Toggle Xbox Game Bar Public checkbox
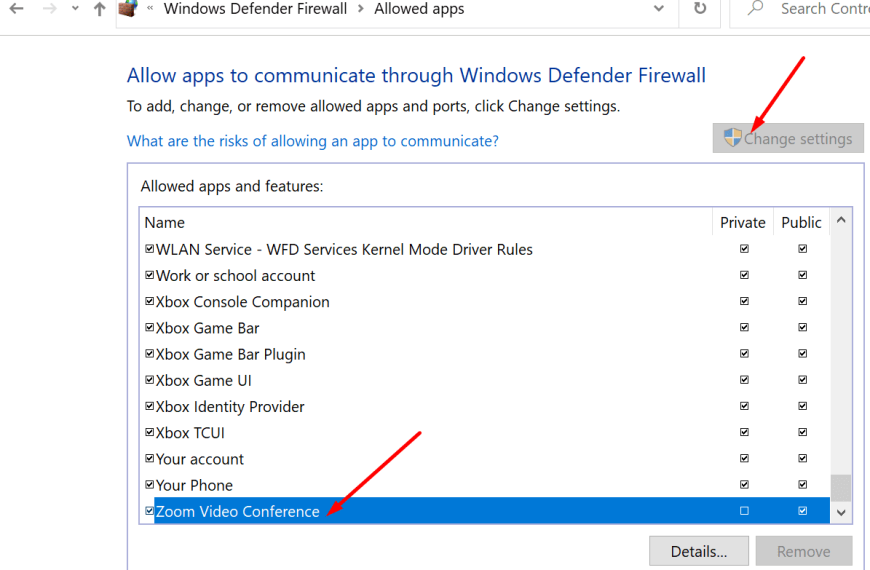This screenshot has width=870, height=570. tap(802, 327)
